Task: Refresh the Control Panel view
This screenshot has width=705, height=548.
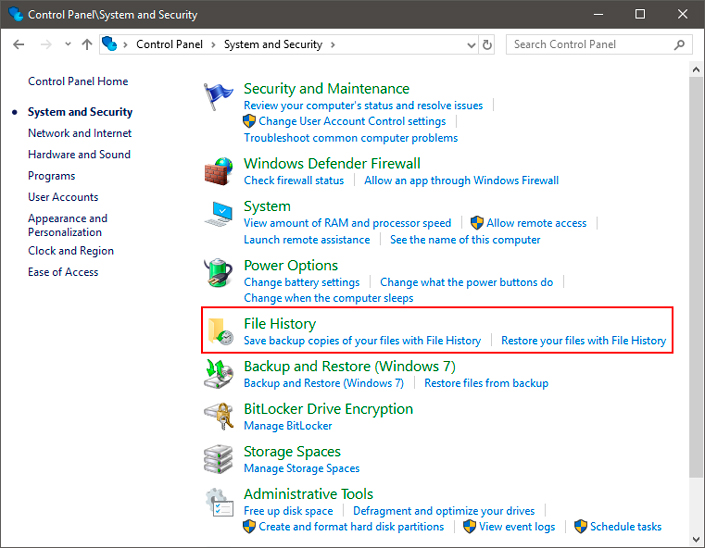Action: (x=487, y=45)
